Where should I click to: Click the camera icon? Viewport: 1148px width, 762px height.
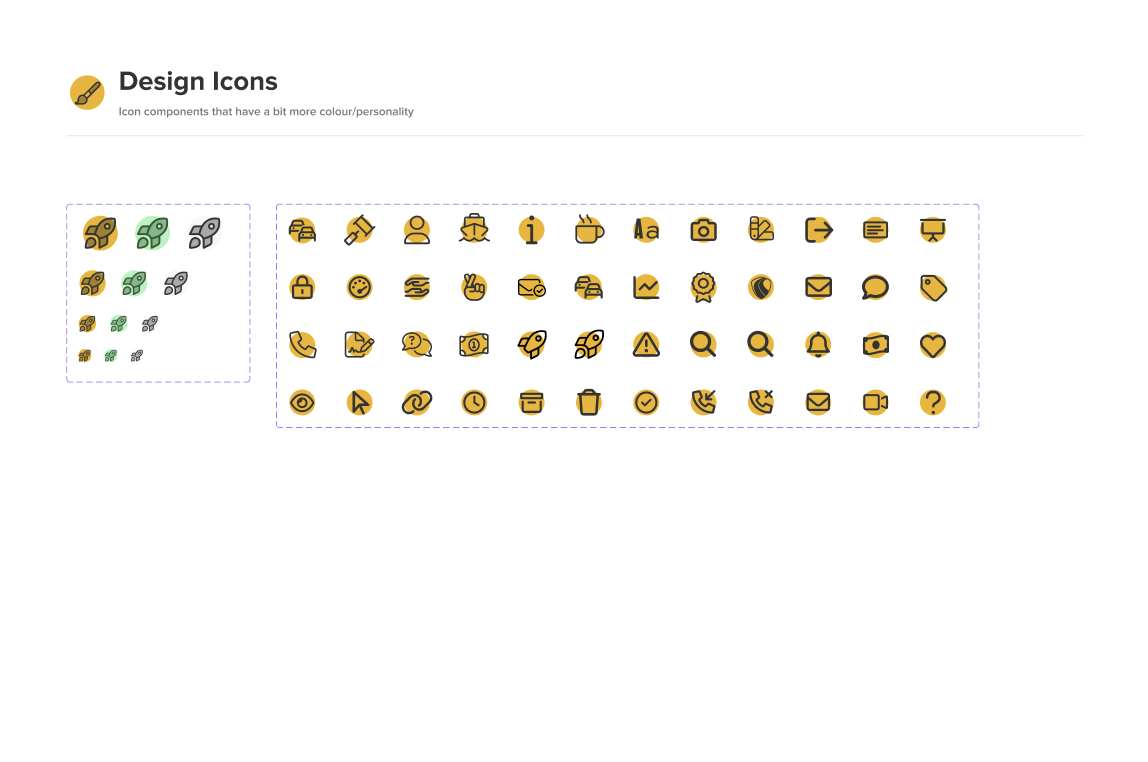[x=703, y=230]
